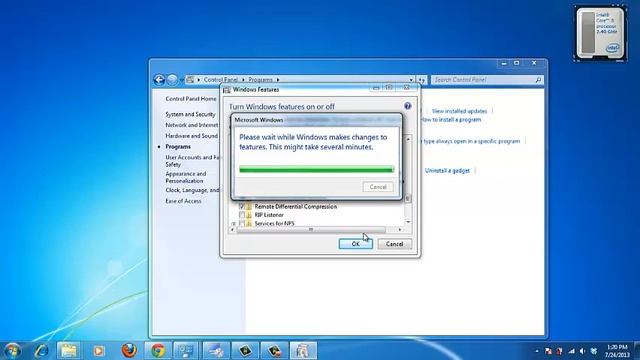Open Control Panel Home link
The height and width of the screenshot is (360, 640).
coord(191,99)
